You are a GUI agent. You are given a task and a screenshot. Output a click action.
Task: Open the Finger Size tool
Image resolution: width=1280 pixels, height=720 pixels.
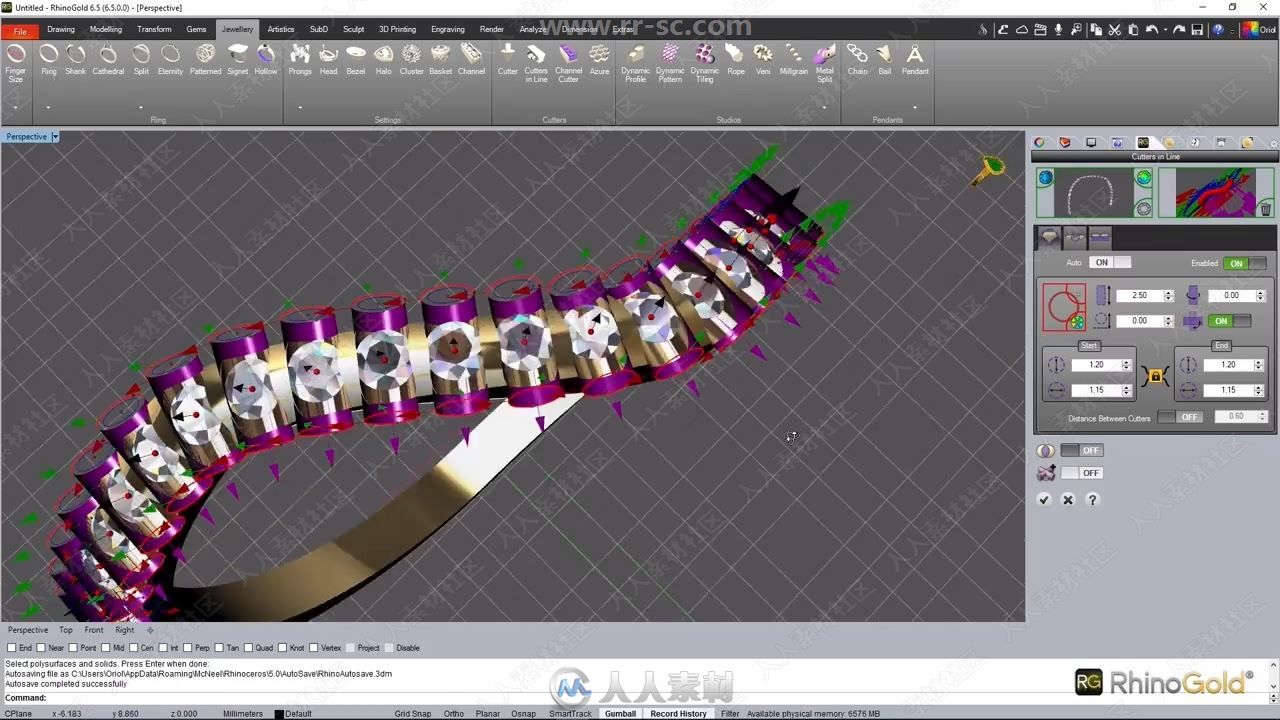16,63
